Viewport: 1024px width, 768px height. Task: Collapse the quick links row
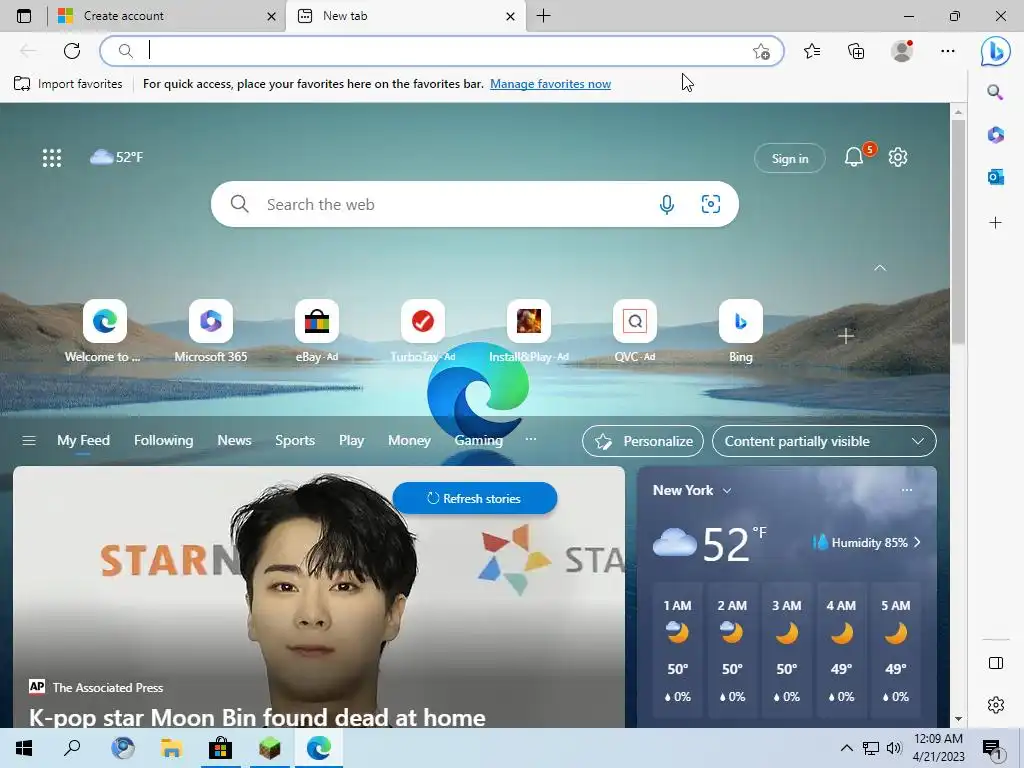[880, 268]
